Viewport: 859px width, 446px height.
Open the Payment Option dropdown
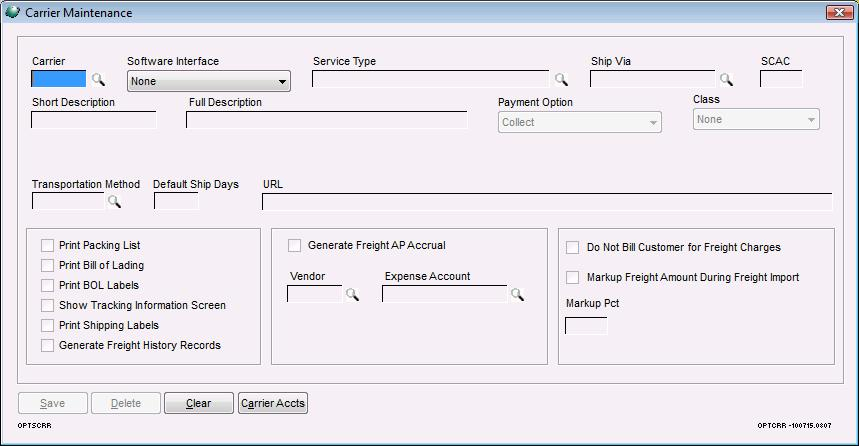580,122
